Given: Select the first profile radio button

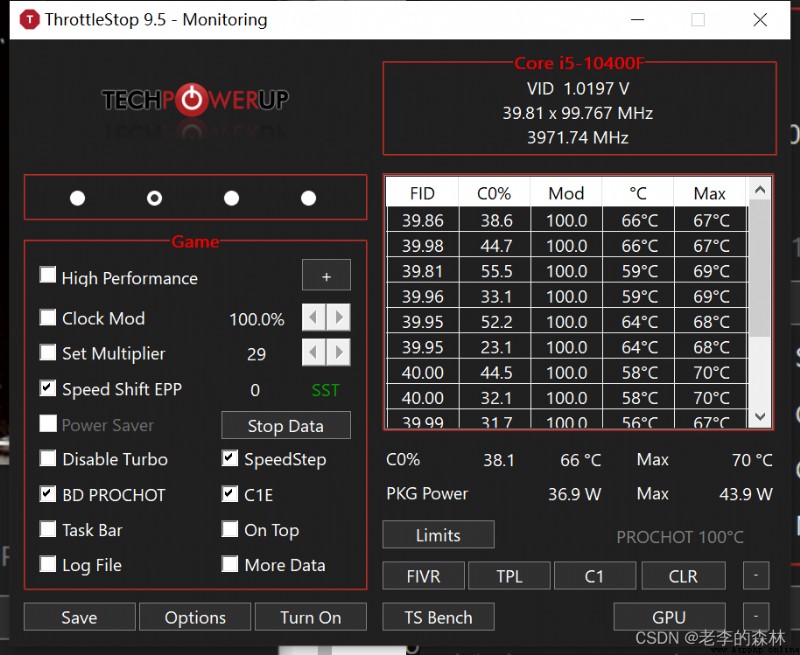Looking at the screenshot, I should pyautogui.click(x=78, y=198).
